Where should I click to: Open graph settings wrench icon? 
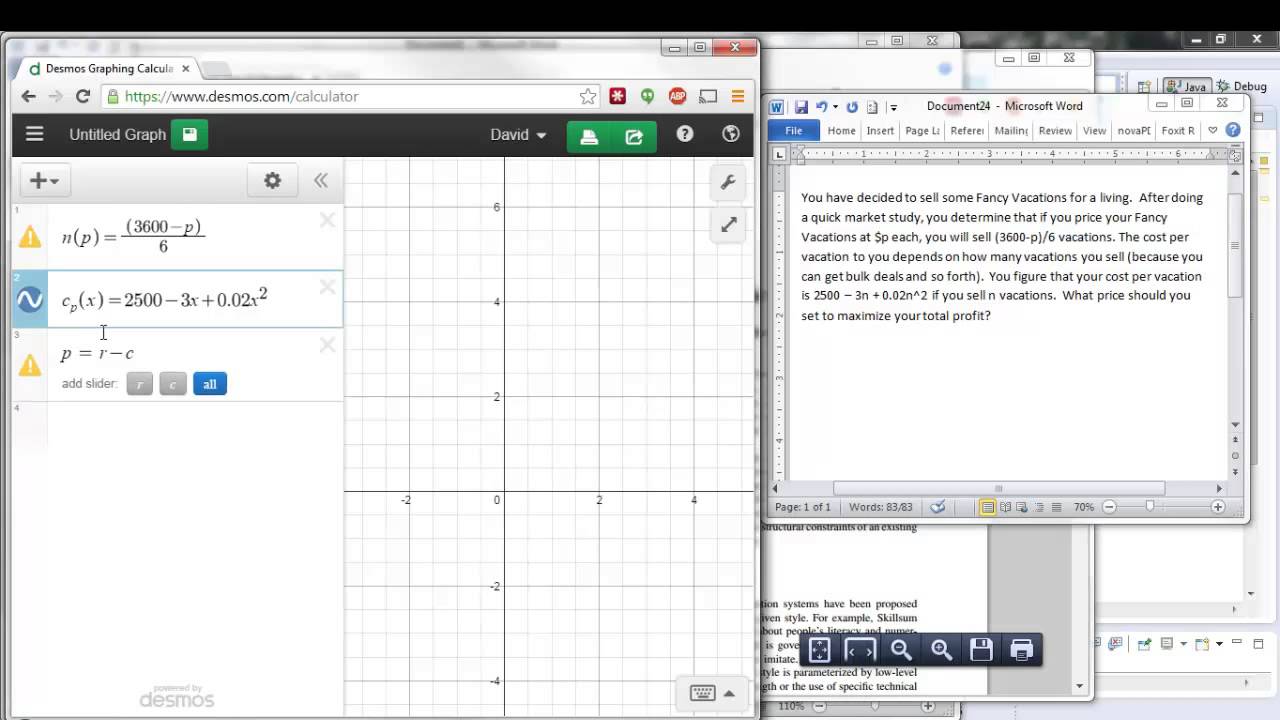728,182
